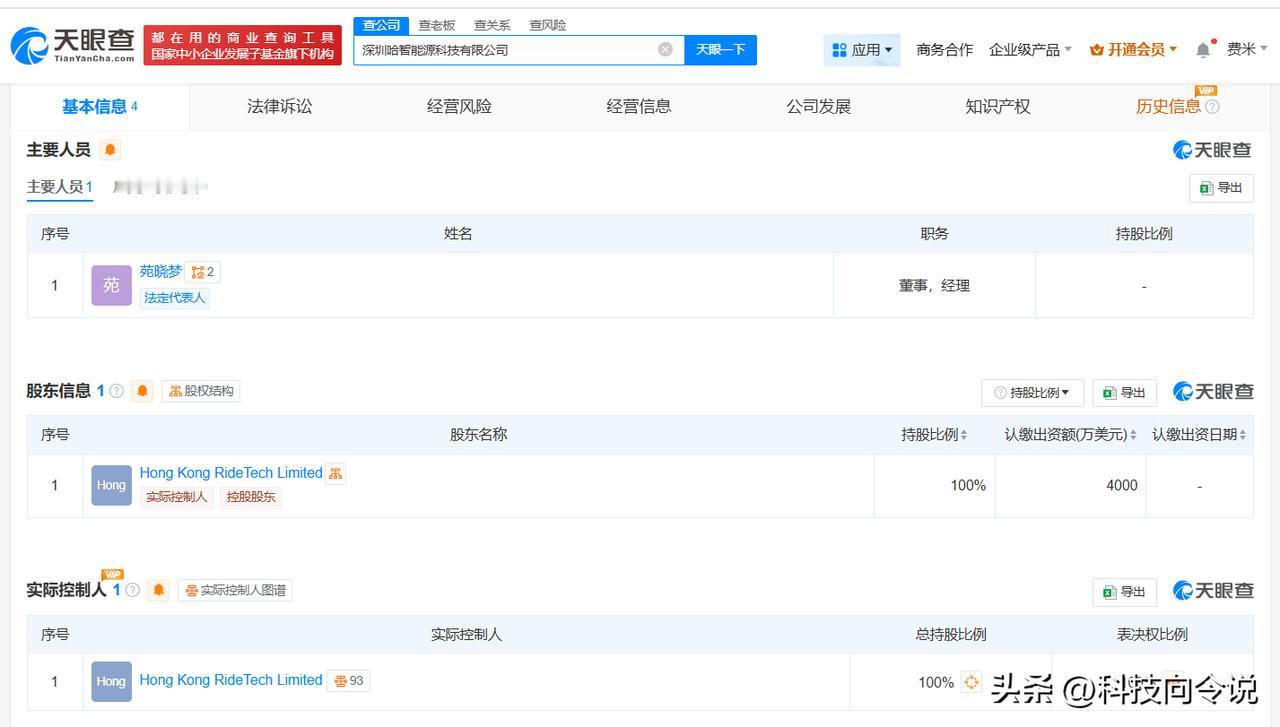1280x727 pixels.
Task: Select the 主要人员 1 sub-tab
Action: coord(60,187)
